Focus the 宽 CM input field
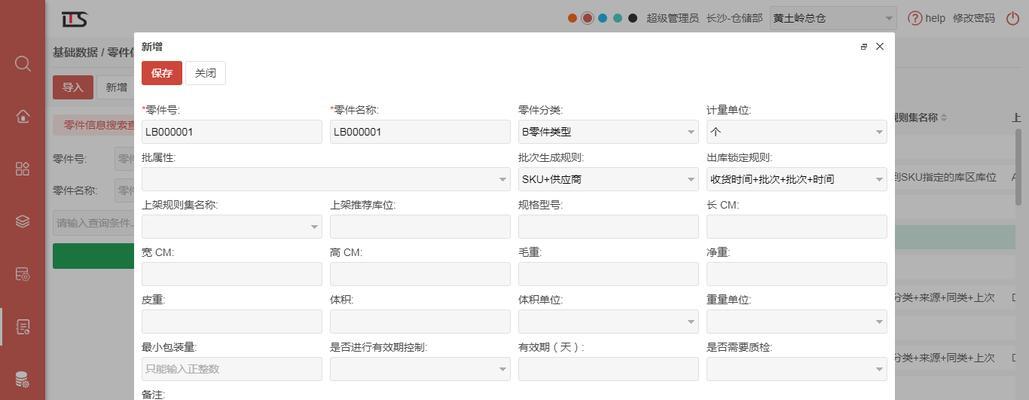This screenshot has height=400, width=1029. click(x=232, y=274)
